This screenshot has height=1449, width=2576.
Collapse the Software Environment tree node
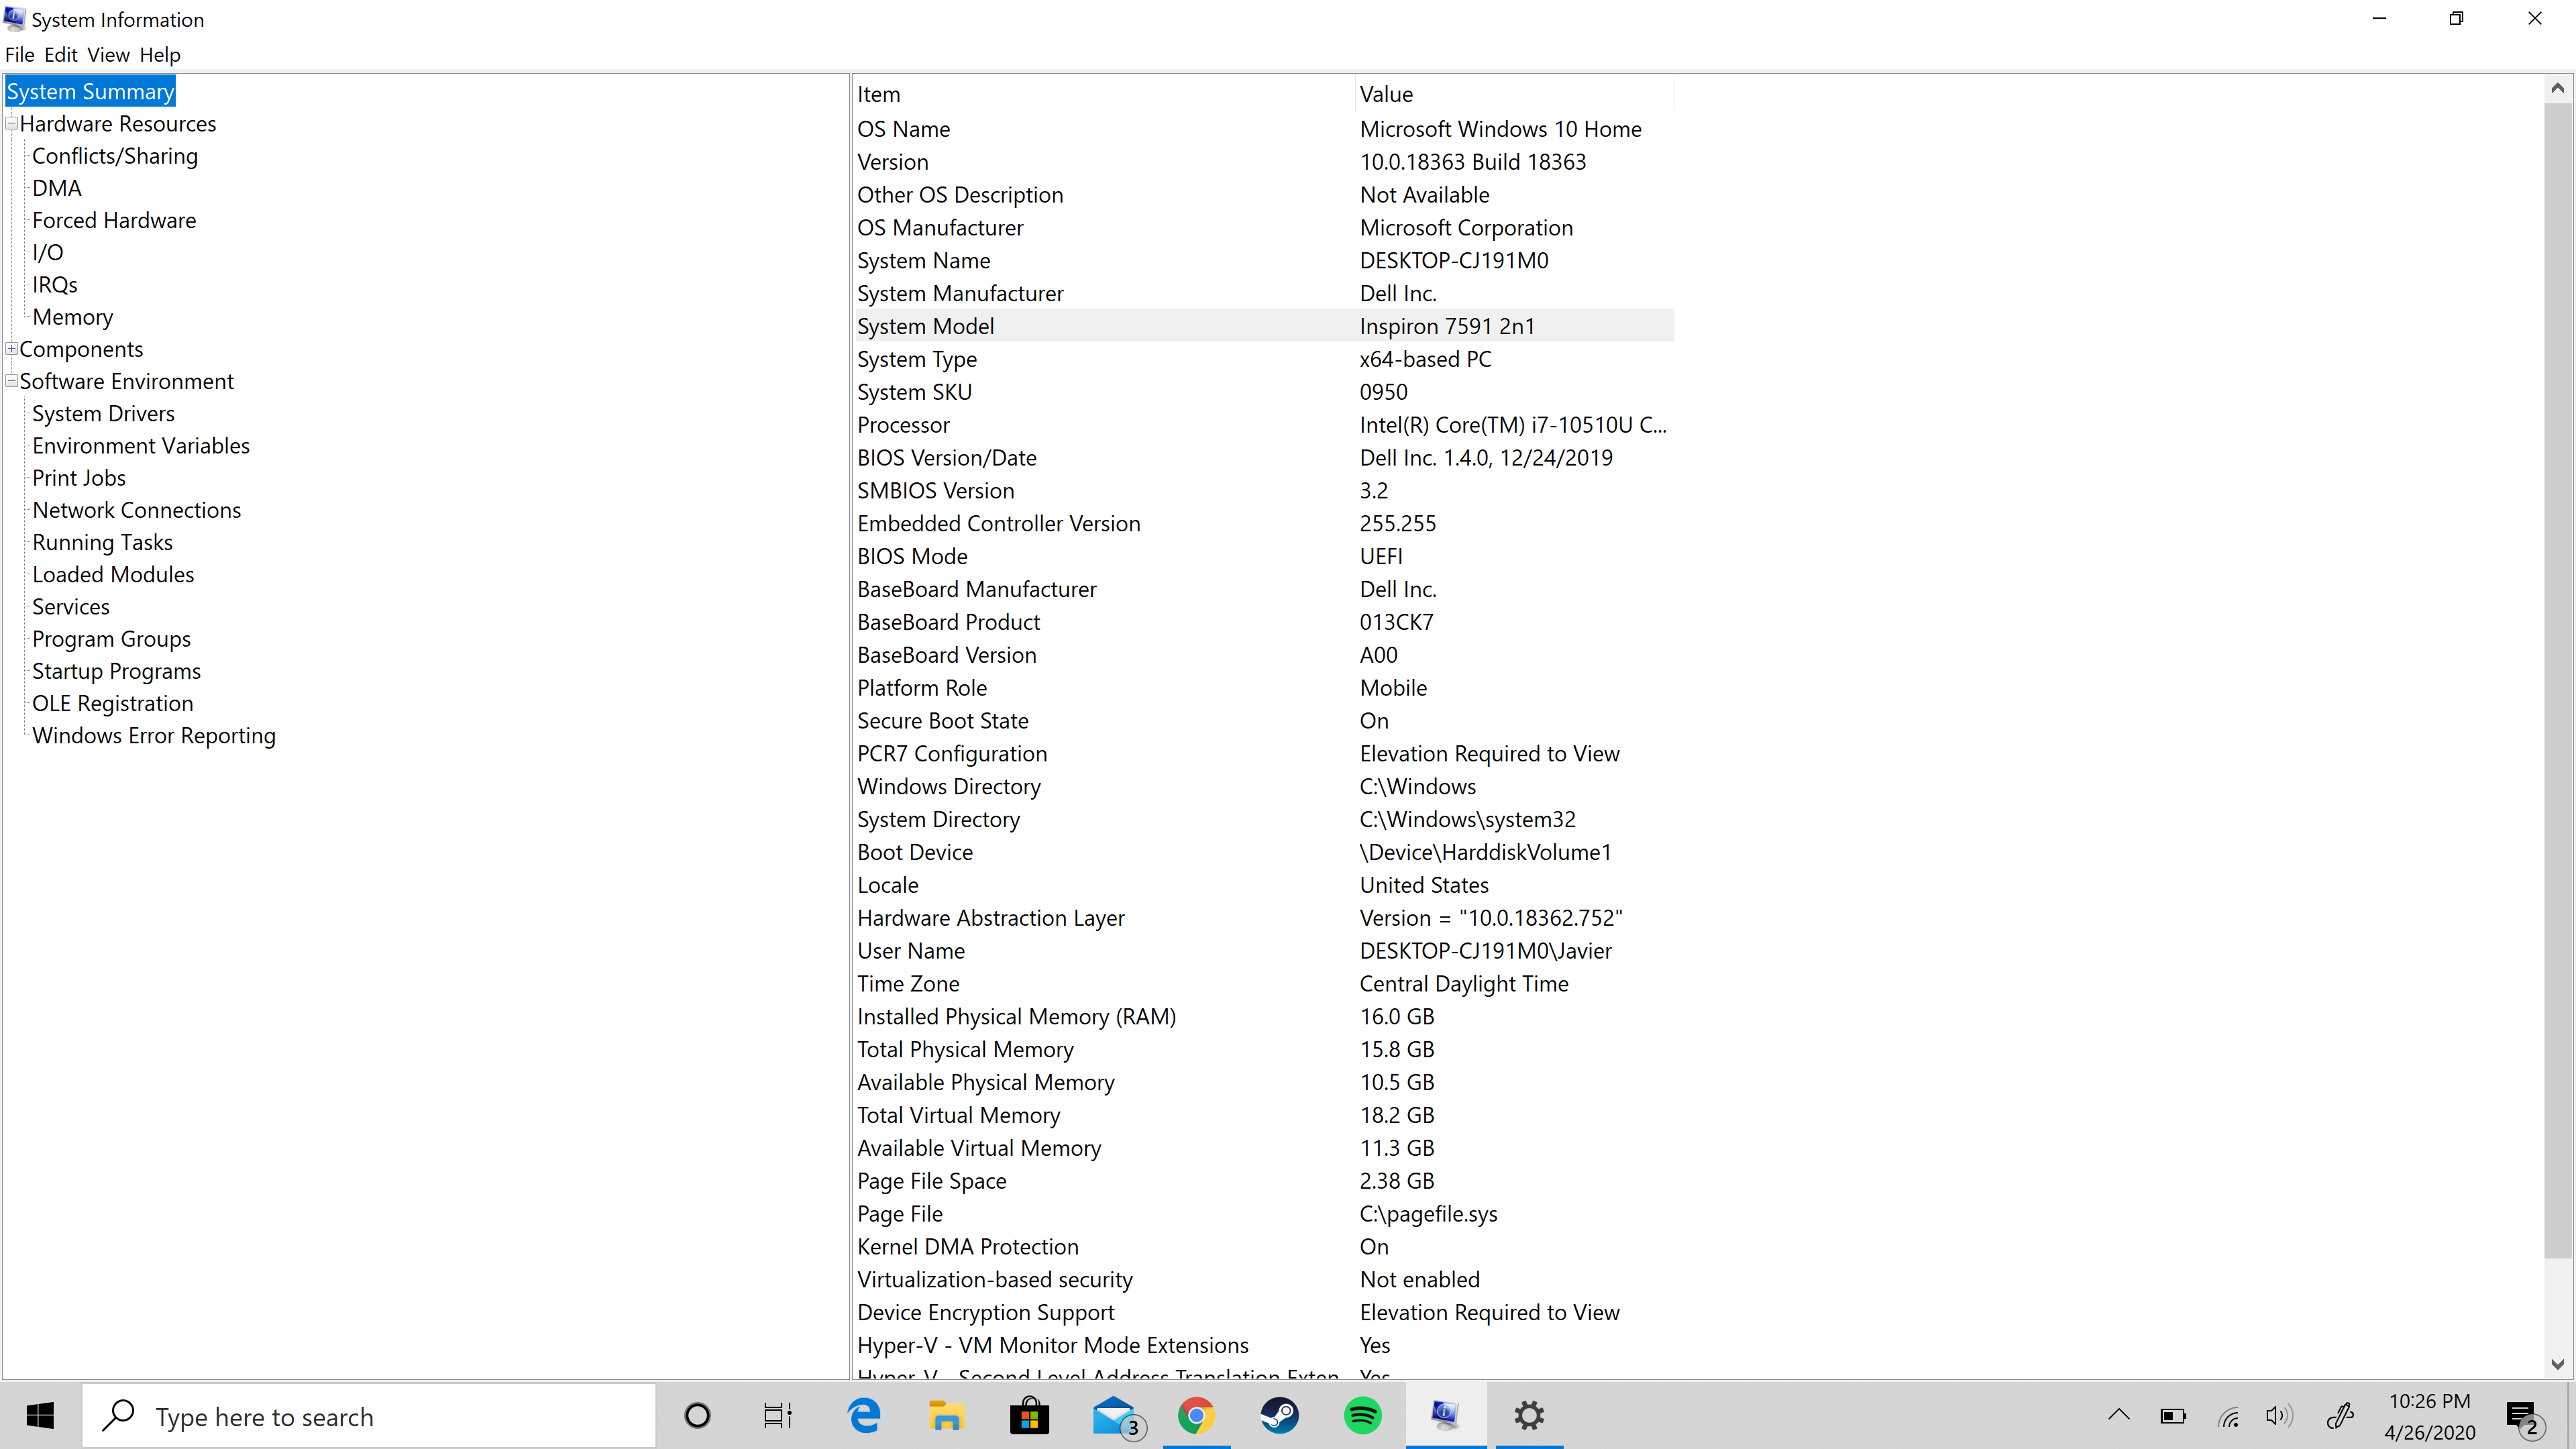coord(12,381)
